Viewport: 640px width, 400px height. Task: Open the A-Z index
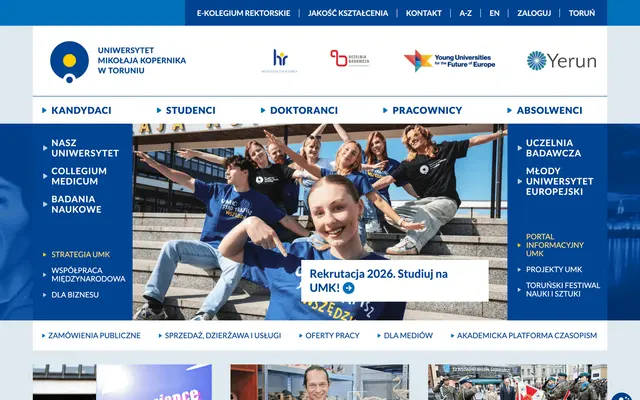[465, 13]
